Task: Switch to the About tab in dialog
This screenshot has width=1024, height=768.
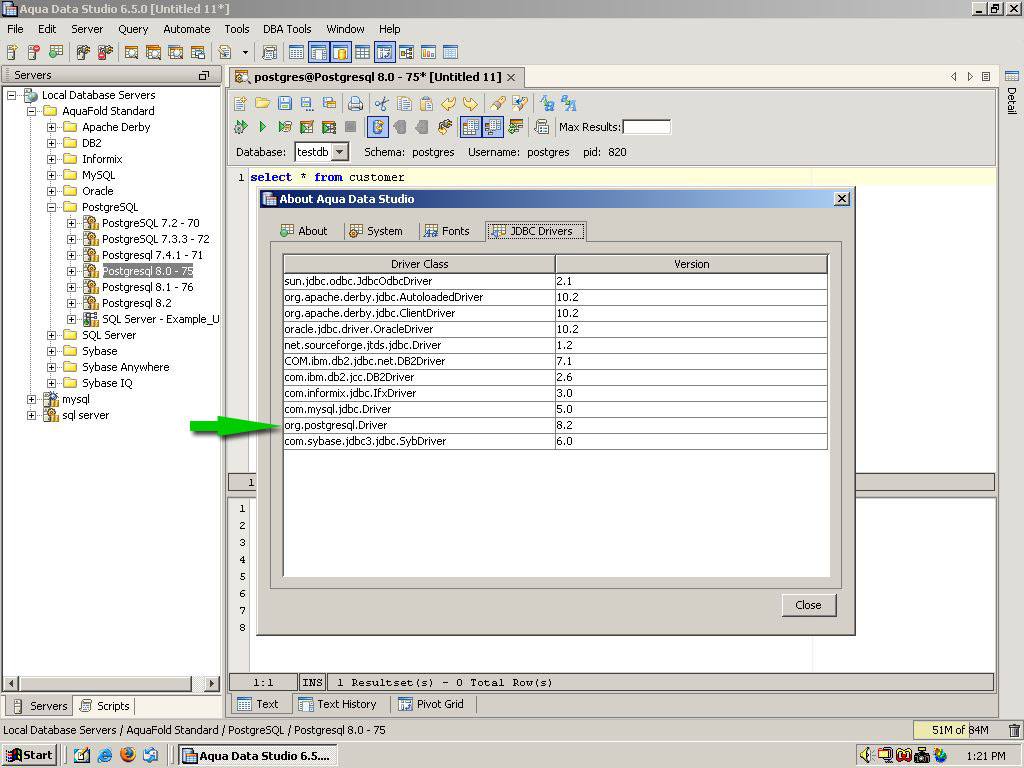Action: (304, 231)
